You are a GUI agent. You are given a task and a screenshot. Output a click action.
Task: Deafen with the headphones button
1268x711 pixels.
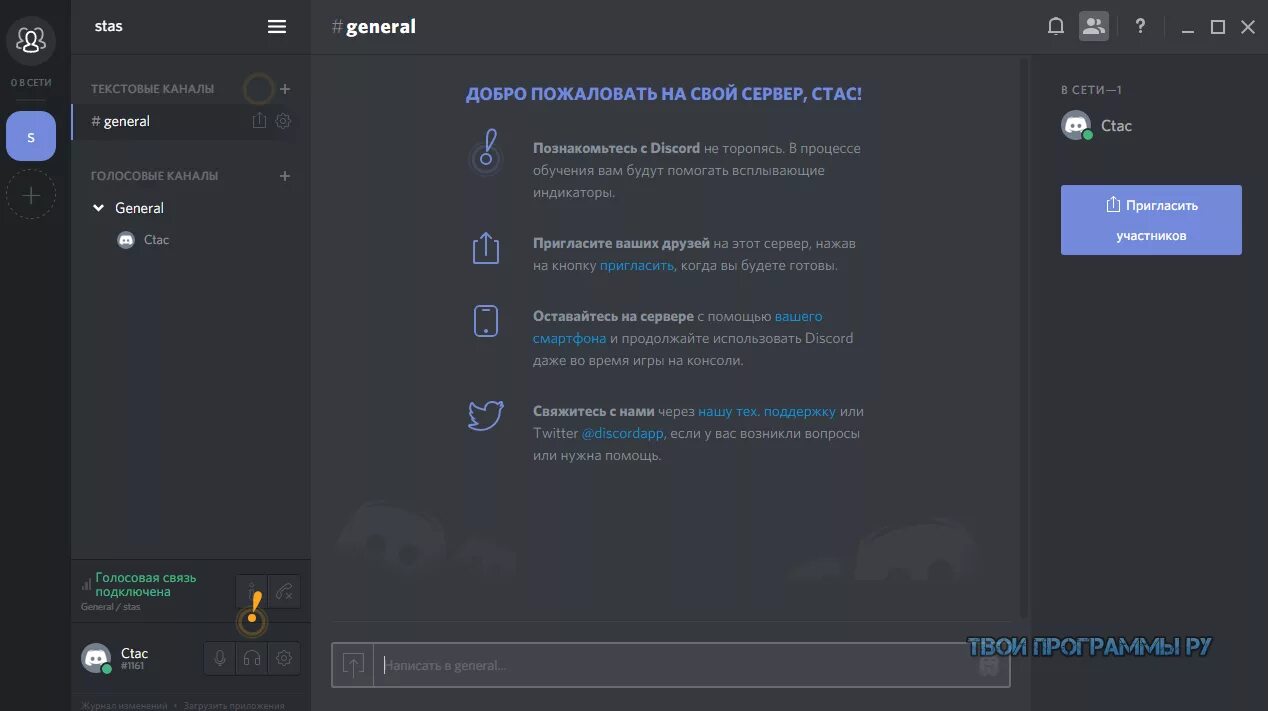tap(252, 658)
